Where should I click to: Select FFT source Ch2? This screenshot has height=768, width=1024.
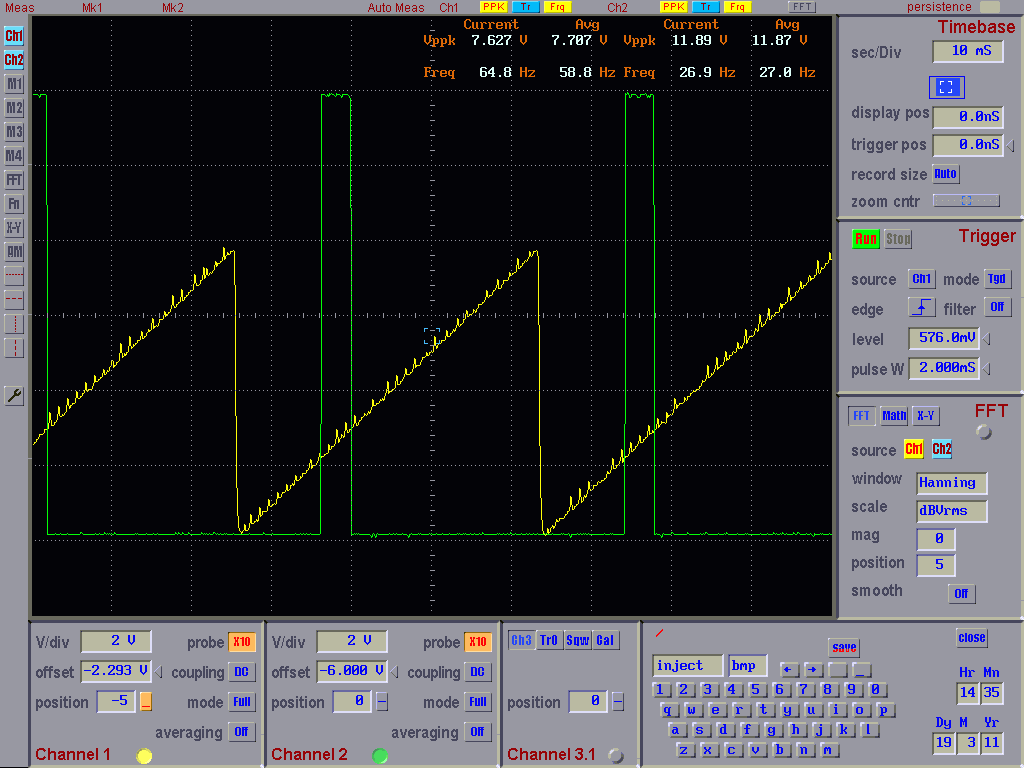point(942,449)
